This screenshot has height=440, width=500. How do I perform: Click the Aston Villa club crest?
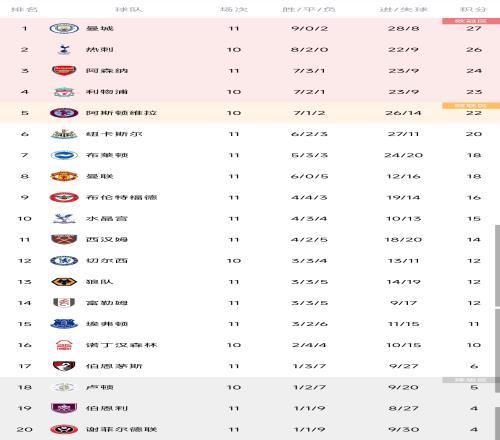click(x=64, y=113)
